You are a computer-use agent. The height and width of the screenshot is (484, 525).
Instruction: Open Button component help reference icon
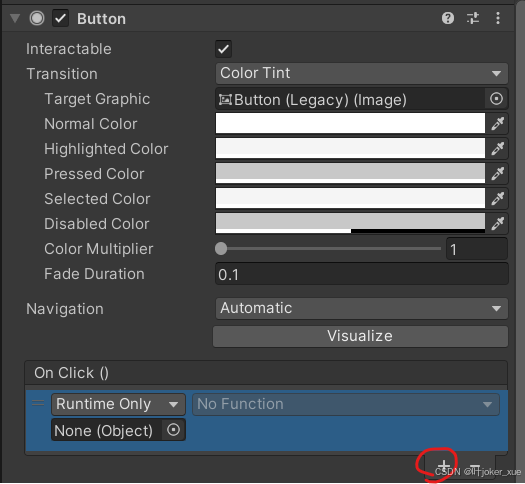click(x=448, y=18)
